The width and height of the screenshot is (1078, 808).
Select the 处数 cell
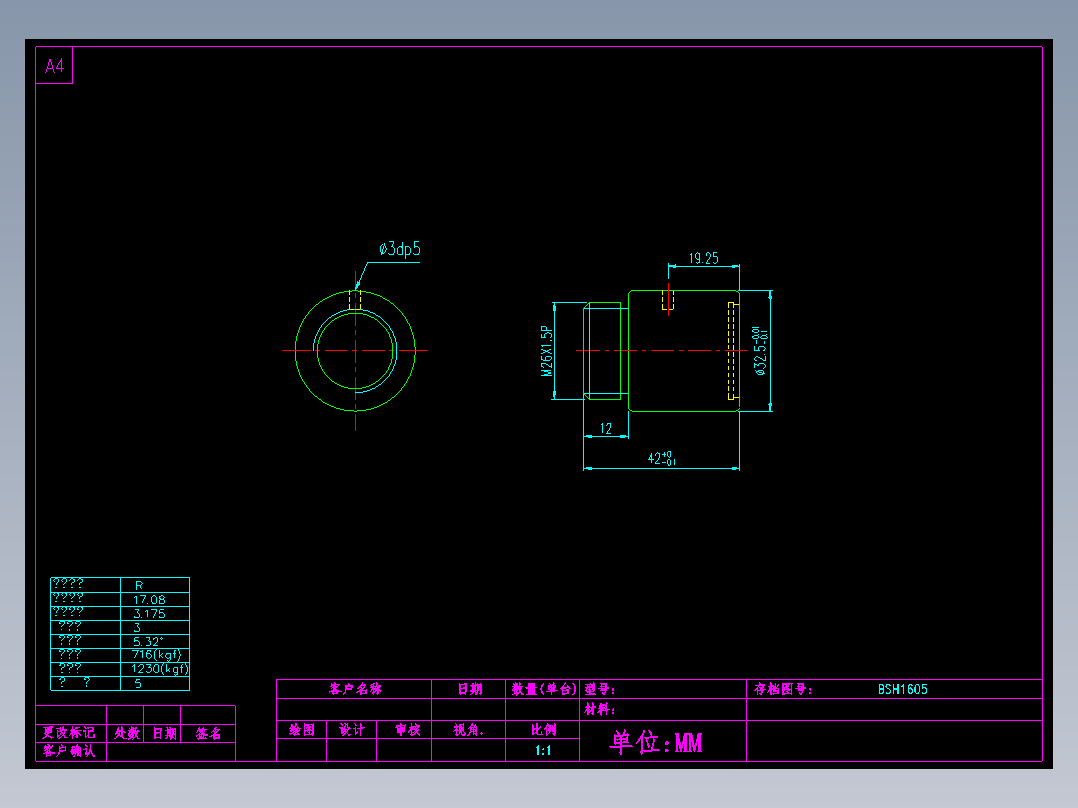click(x=126, y=733)
